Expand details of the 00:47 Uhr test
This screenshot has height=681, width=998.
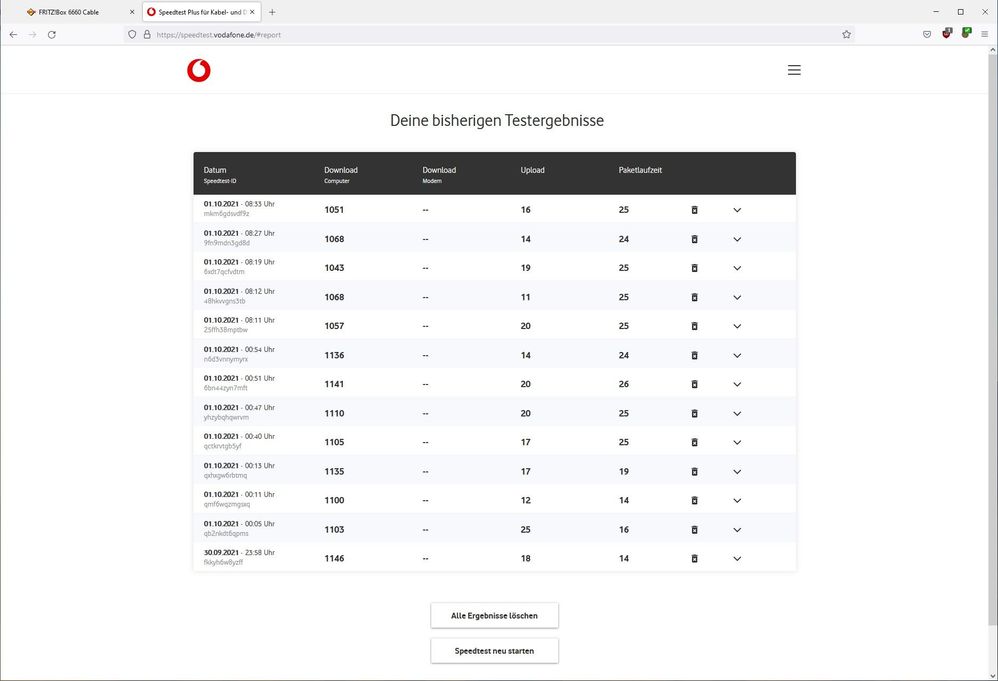click(x=737, y=413)
